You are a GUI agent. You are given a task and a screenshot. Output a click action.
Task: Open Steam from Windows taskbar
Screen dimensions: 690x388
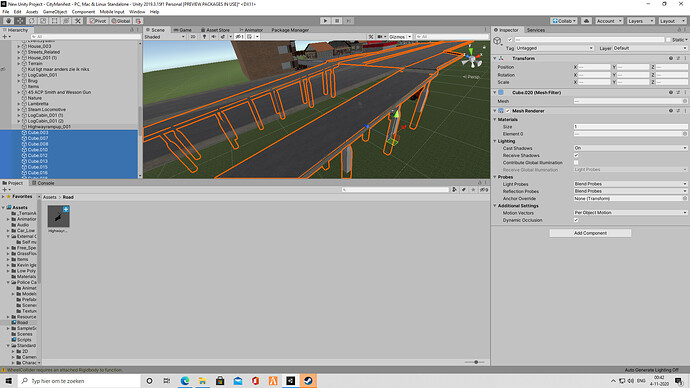(x=308, y=381)
